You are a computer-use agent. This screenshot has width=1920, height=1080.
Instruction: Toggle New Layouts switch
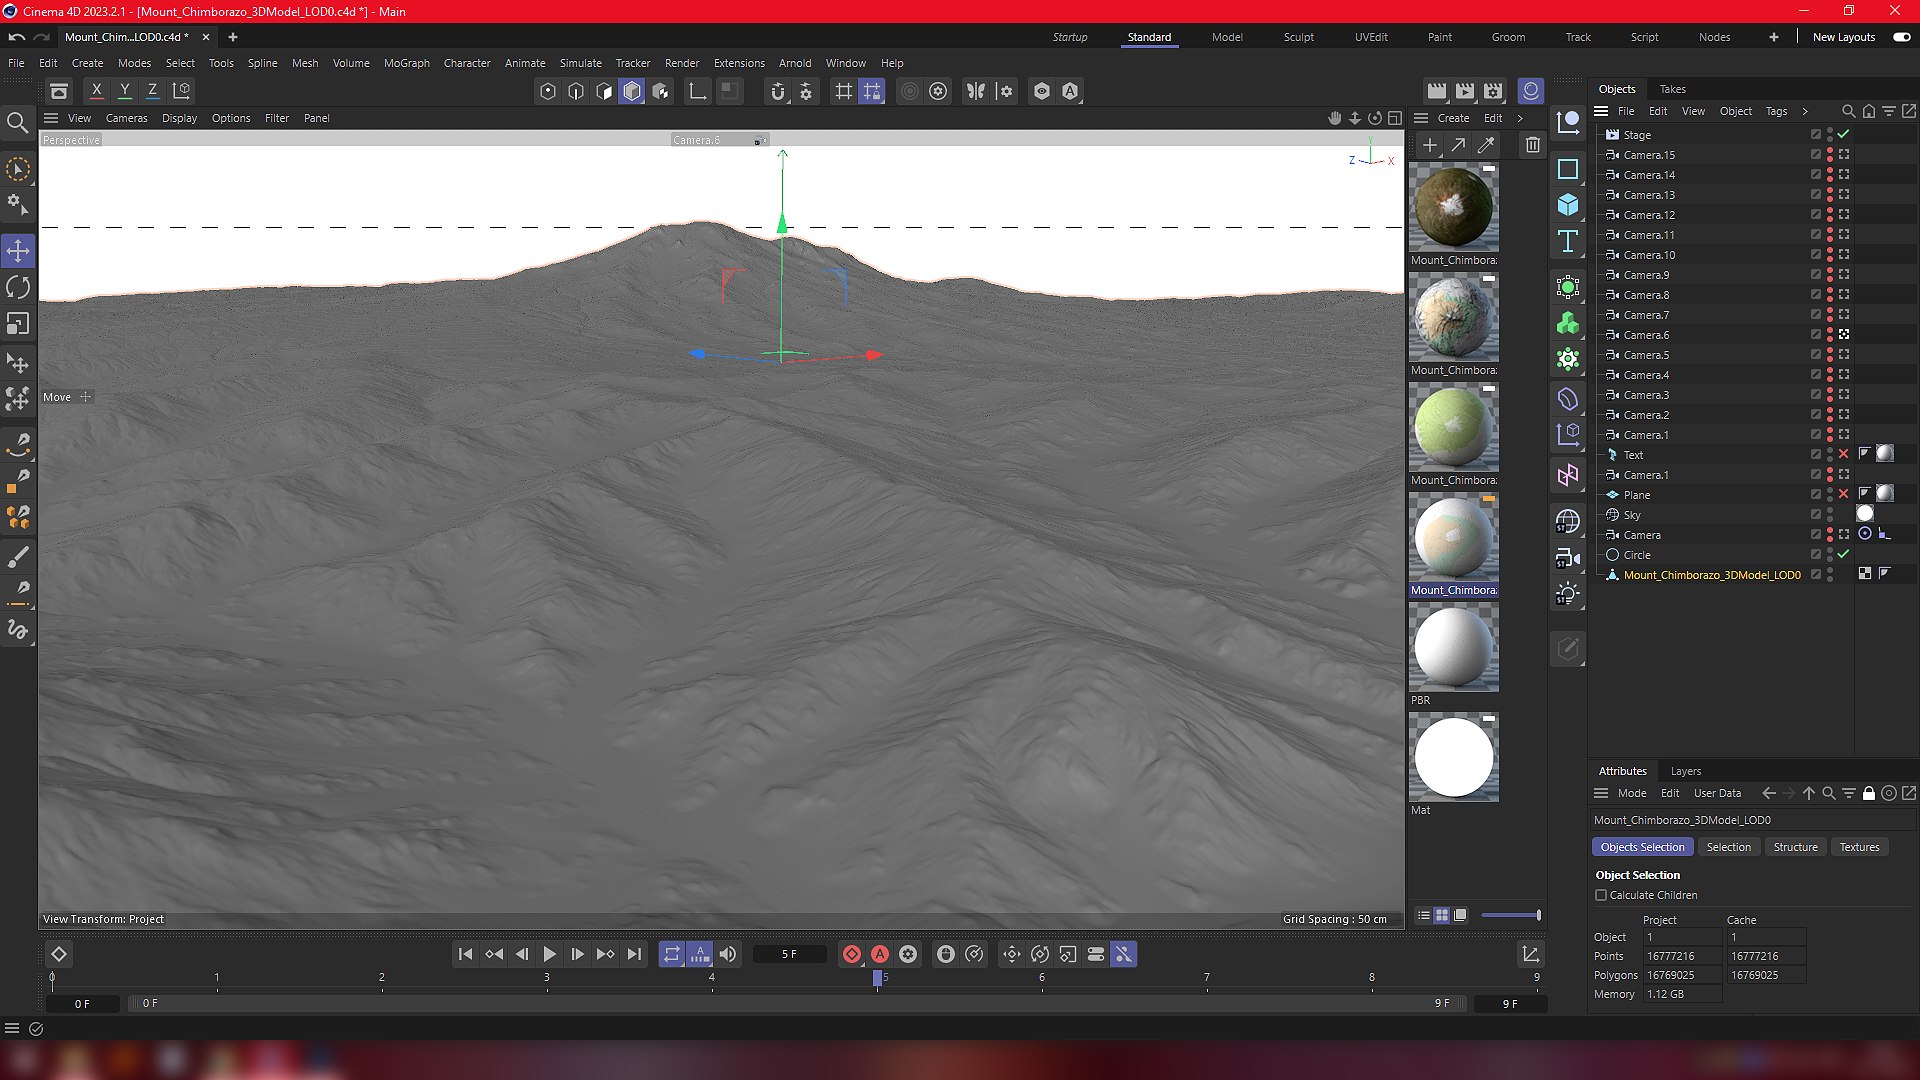(x=1901, y=37)
